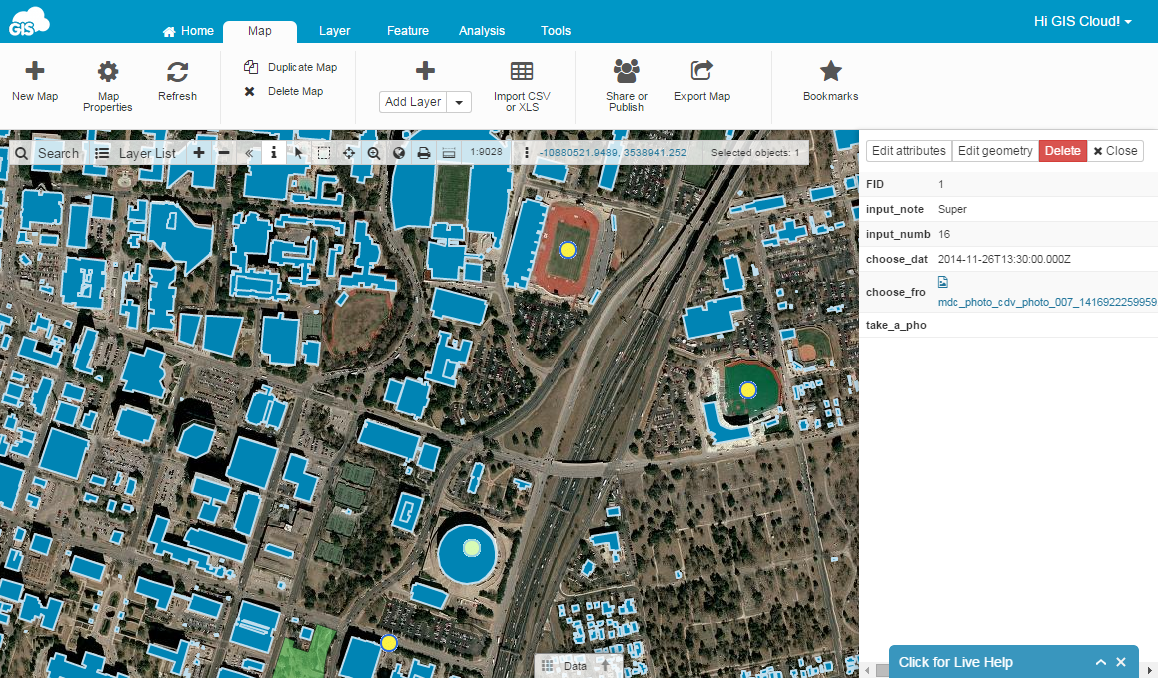
Task: Click Duplicate Map
Action: click(290, 67)
